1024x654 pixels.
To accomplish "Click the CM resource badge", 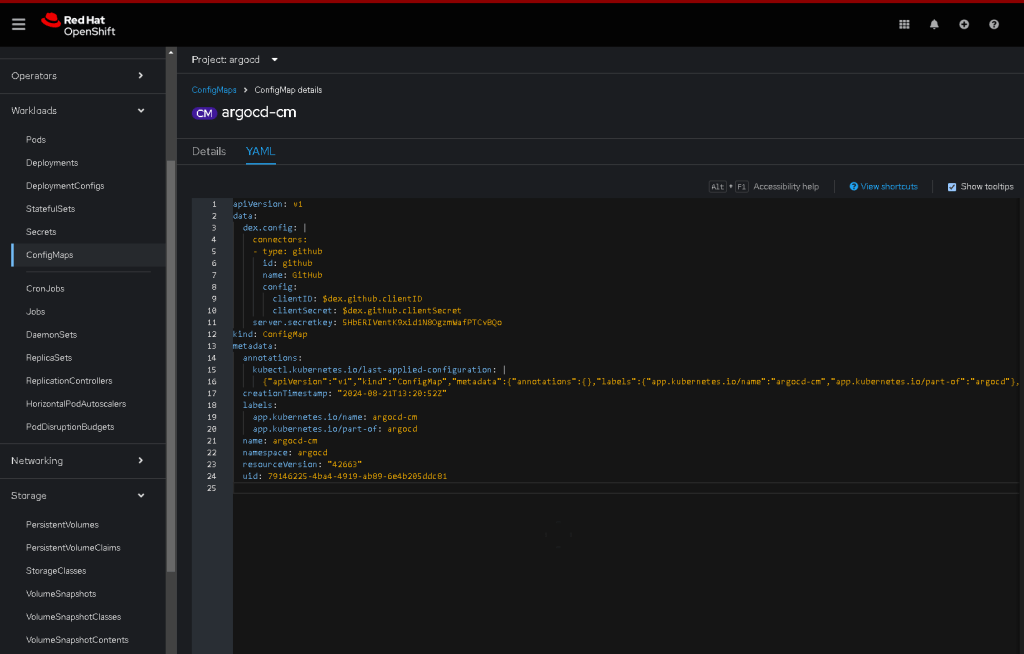I will 204,113.
